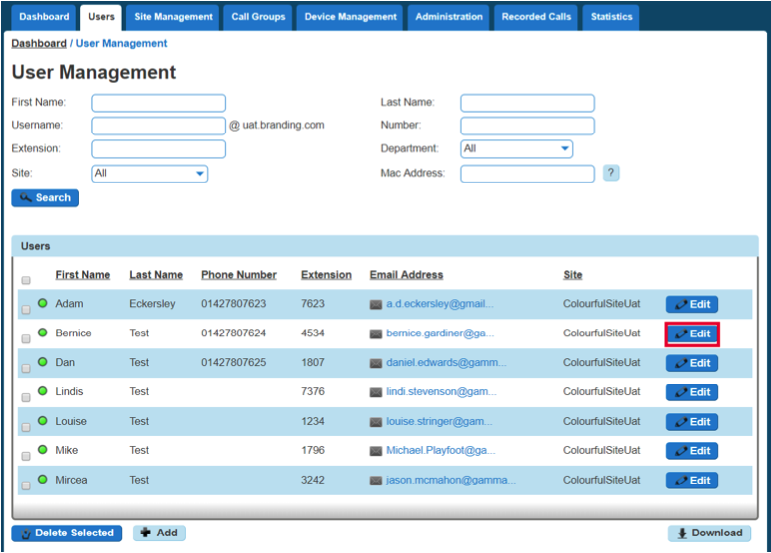The image size is (771, 553).
Task: Focus the Number input field
Action: 527,126
